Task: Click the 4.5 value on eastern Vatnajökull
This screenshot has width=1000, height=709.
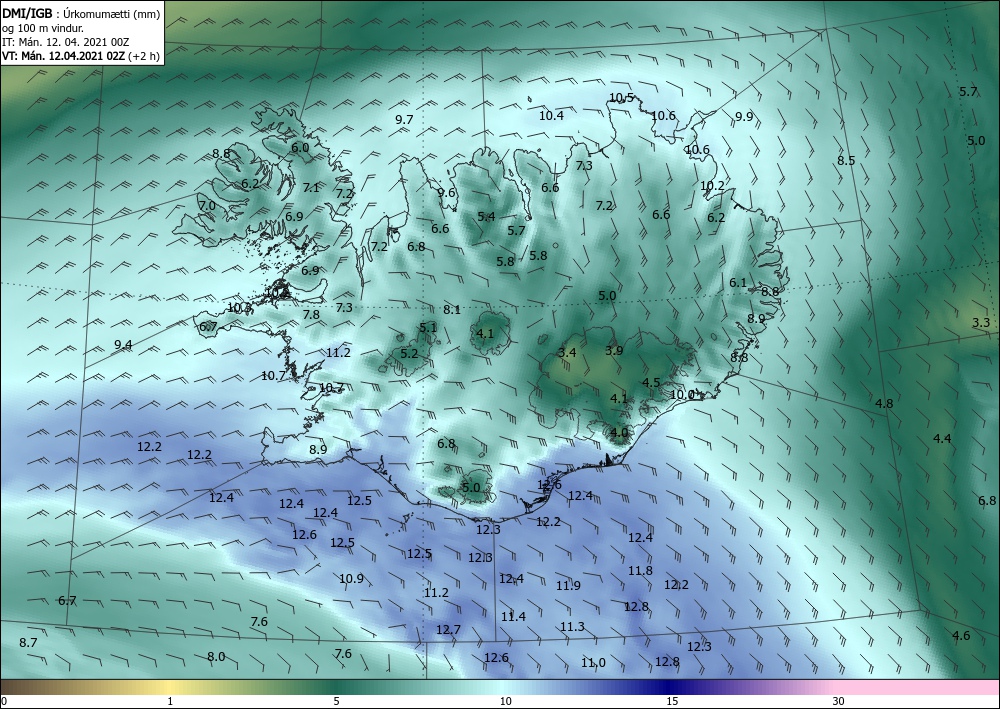Action: [651, 383]
